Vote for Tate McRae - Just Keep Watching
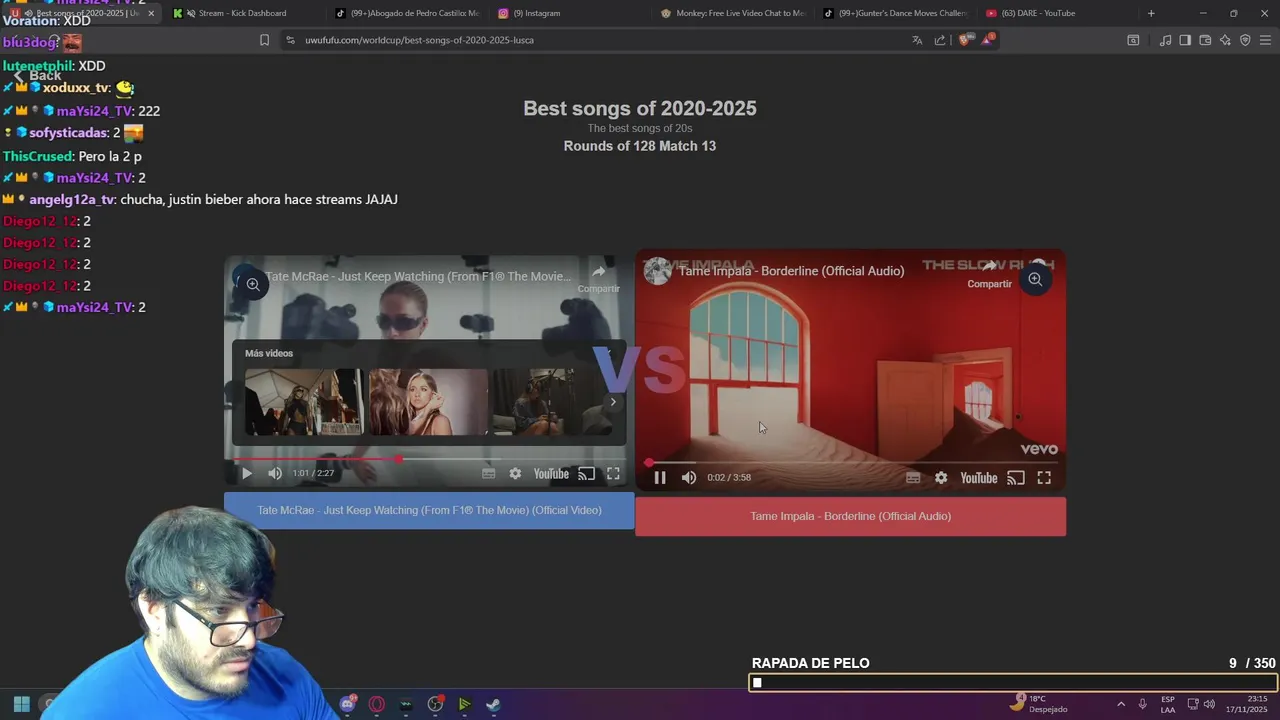The height and width of the screenshot is (720, 1280). [x=429, y=510]
